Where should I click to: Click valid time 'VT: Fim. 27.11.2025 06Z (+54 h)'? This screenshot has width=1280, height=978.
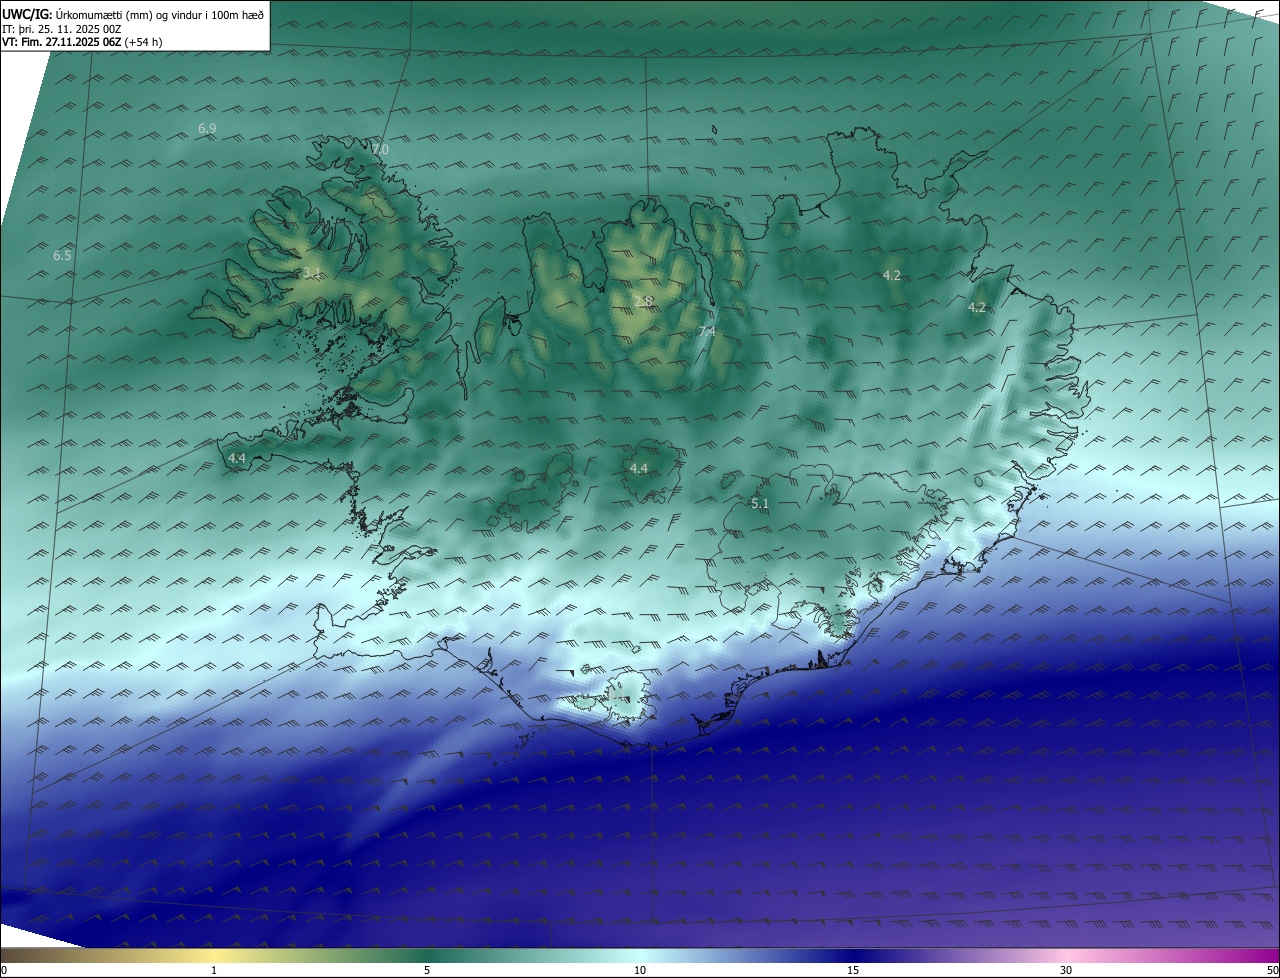[x=82, y=42]
